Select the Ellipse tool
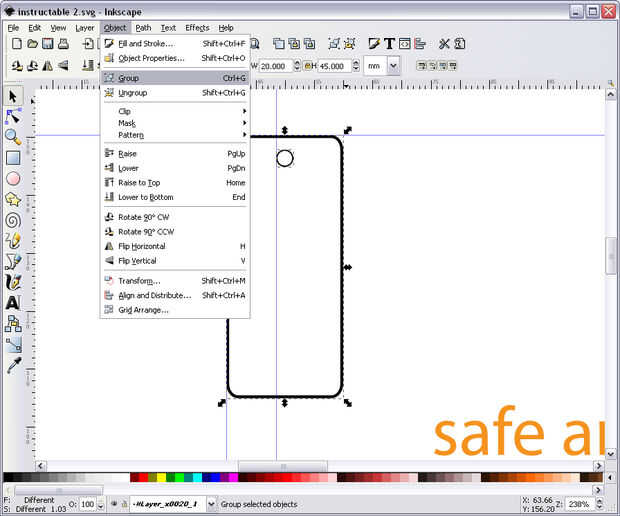This screenshot has width=620, height=516. [x=13, y=179]
